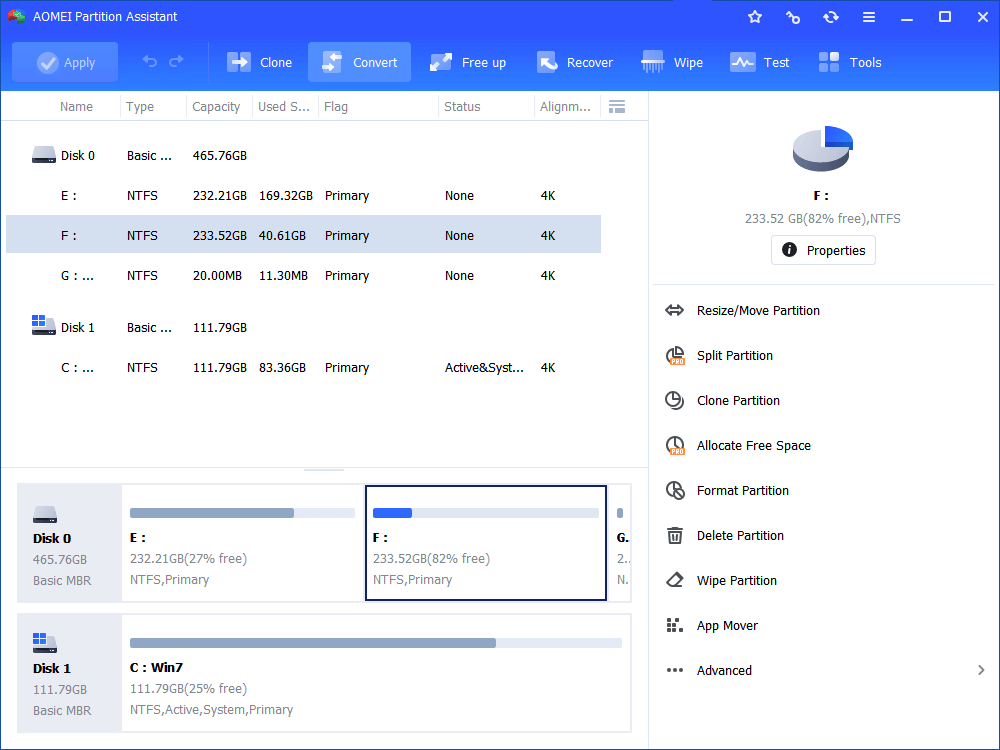This screenshot has width=1000, height=750.
Task: Choose Resize/Move Partition
Action: coord(758,311)
